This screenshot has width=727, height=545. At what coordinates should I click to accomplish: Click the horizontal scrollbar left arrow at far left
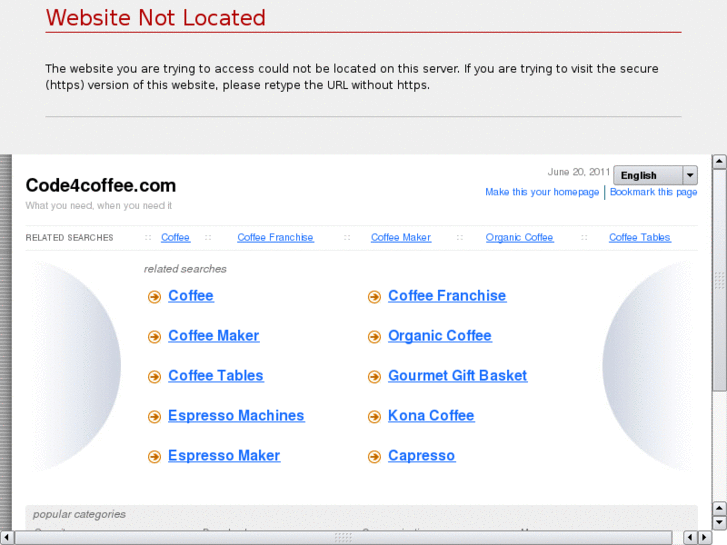(x=6, y=538)
